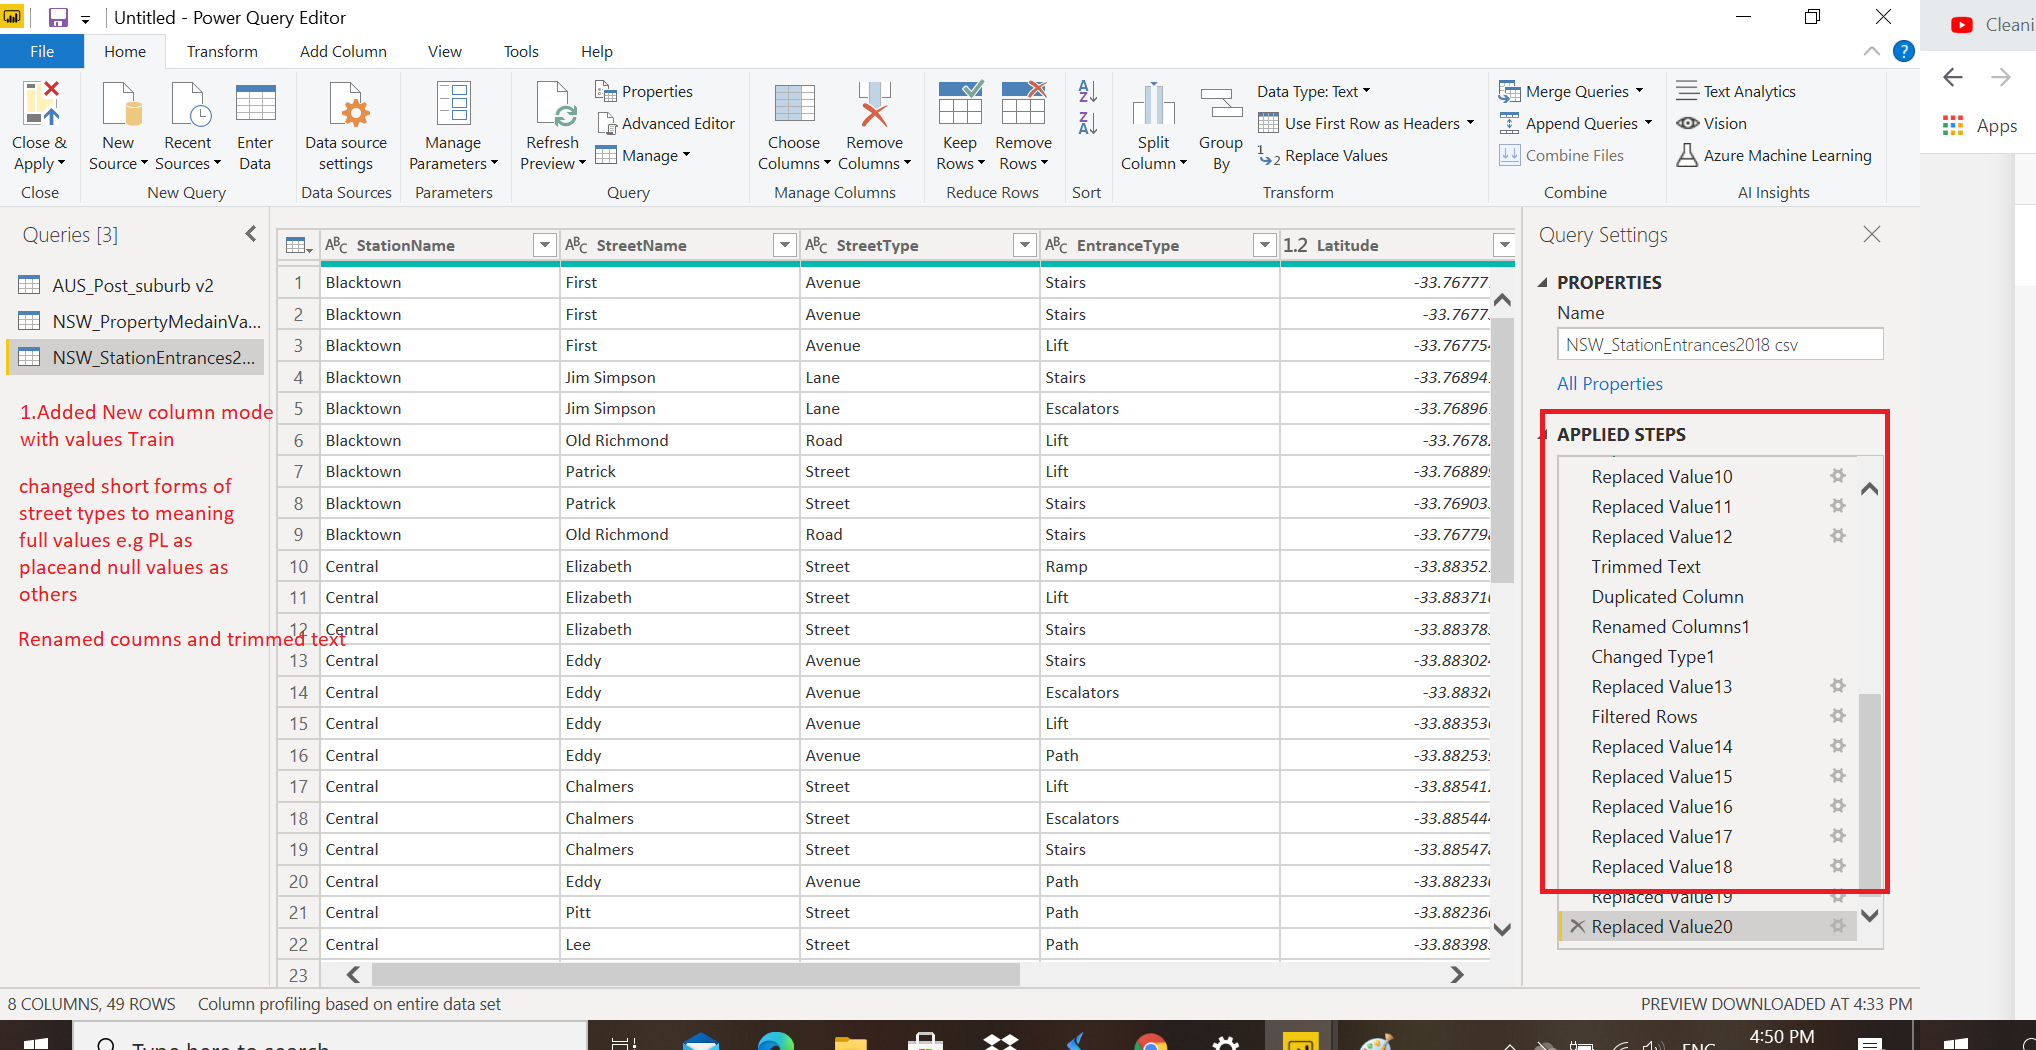This screenshot has width=2036, height=1050.
Task: Click the Group By icon
Action: coord(1221,104)
